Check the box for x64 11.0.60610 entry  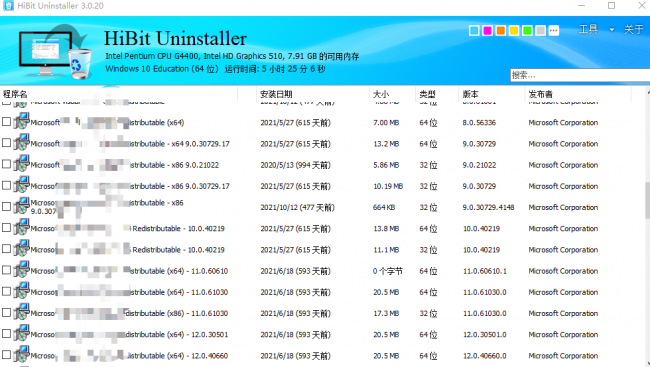point(6,270)
